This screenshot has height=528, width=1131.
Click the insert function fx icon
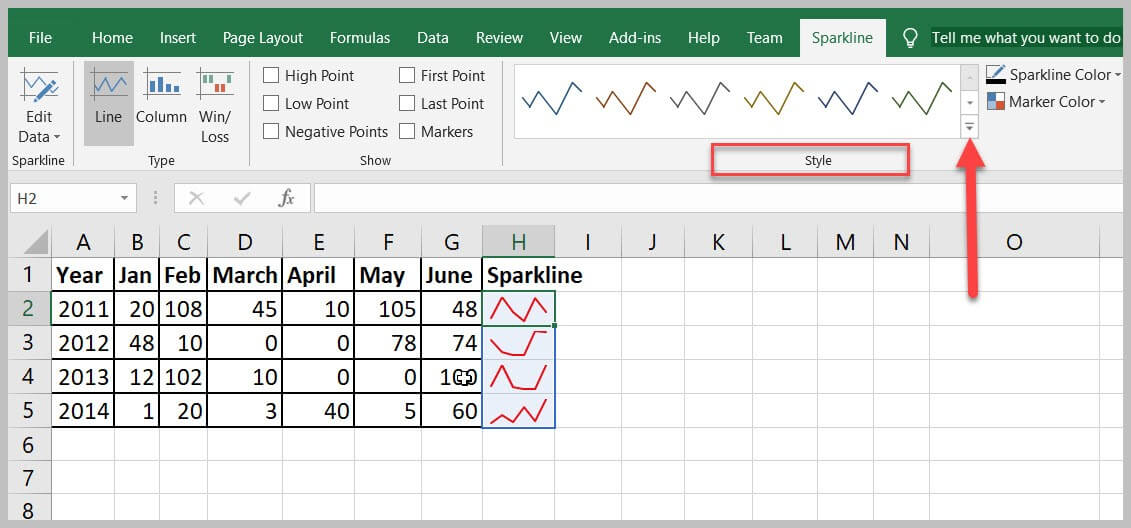pyautogui.click(x=286, y=198)
